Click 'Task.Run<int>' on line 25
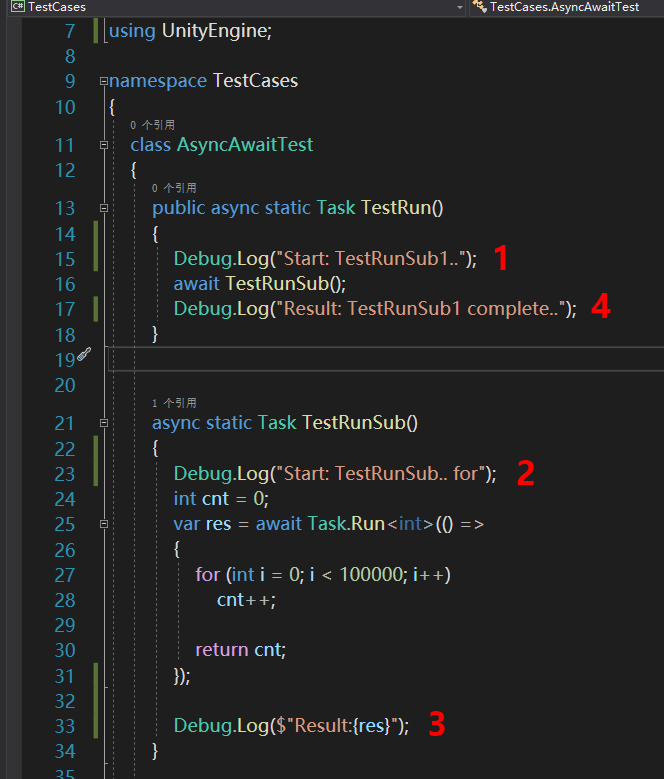Viewport: 664px width, 779px height. click(371, 524)
